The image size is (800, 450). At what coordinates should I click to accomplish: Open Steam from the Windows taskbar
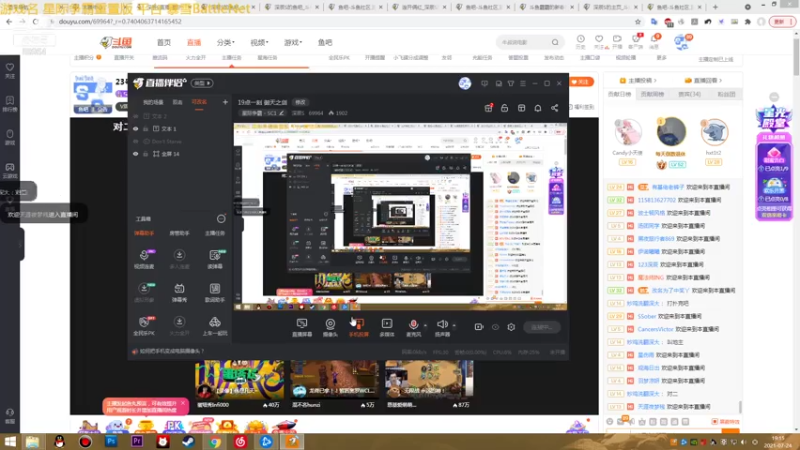pos(188,441)
